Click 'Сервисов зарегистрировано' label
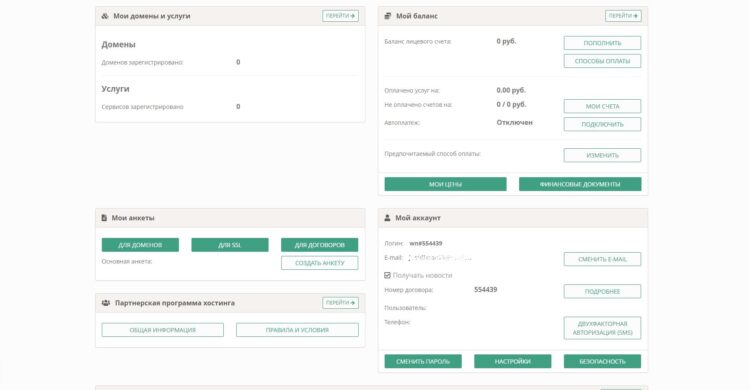Screen dimensions: 750x390 (143, 107)
